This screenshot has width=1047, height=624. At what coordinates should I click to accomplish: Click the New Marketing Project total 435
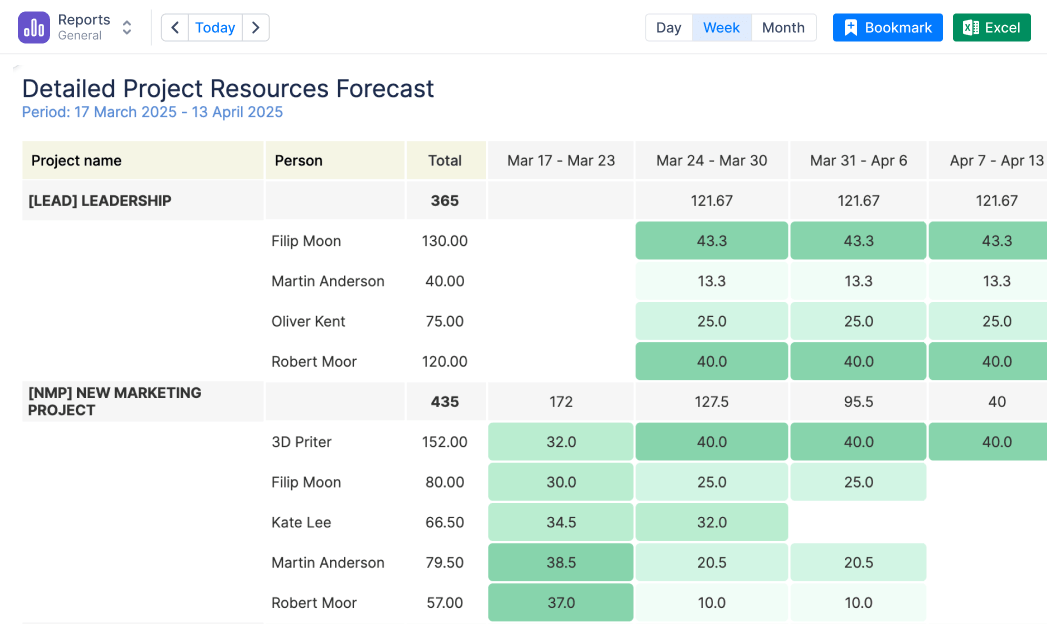coord(445,402)
